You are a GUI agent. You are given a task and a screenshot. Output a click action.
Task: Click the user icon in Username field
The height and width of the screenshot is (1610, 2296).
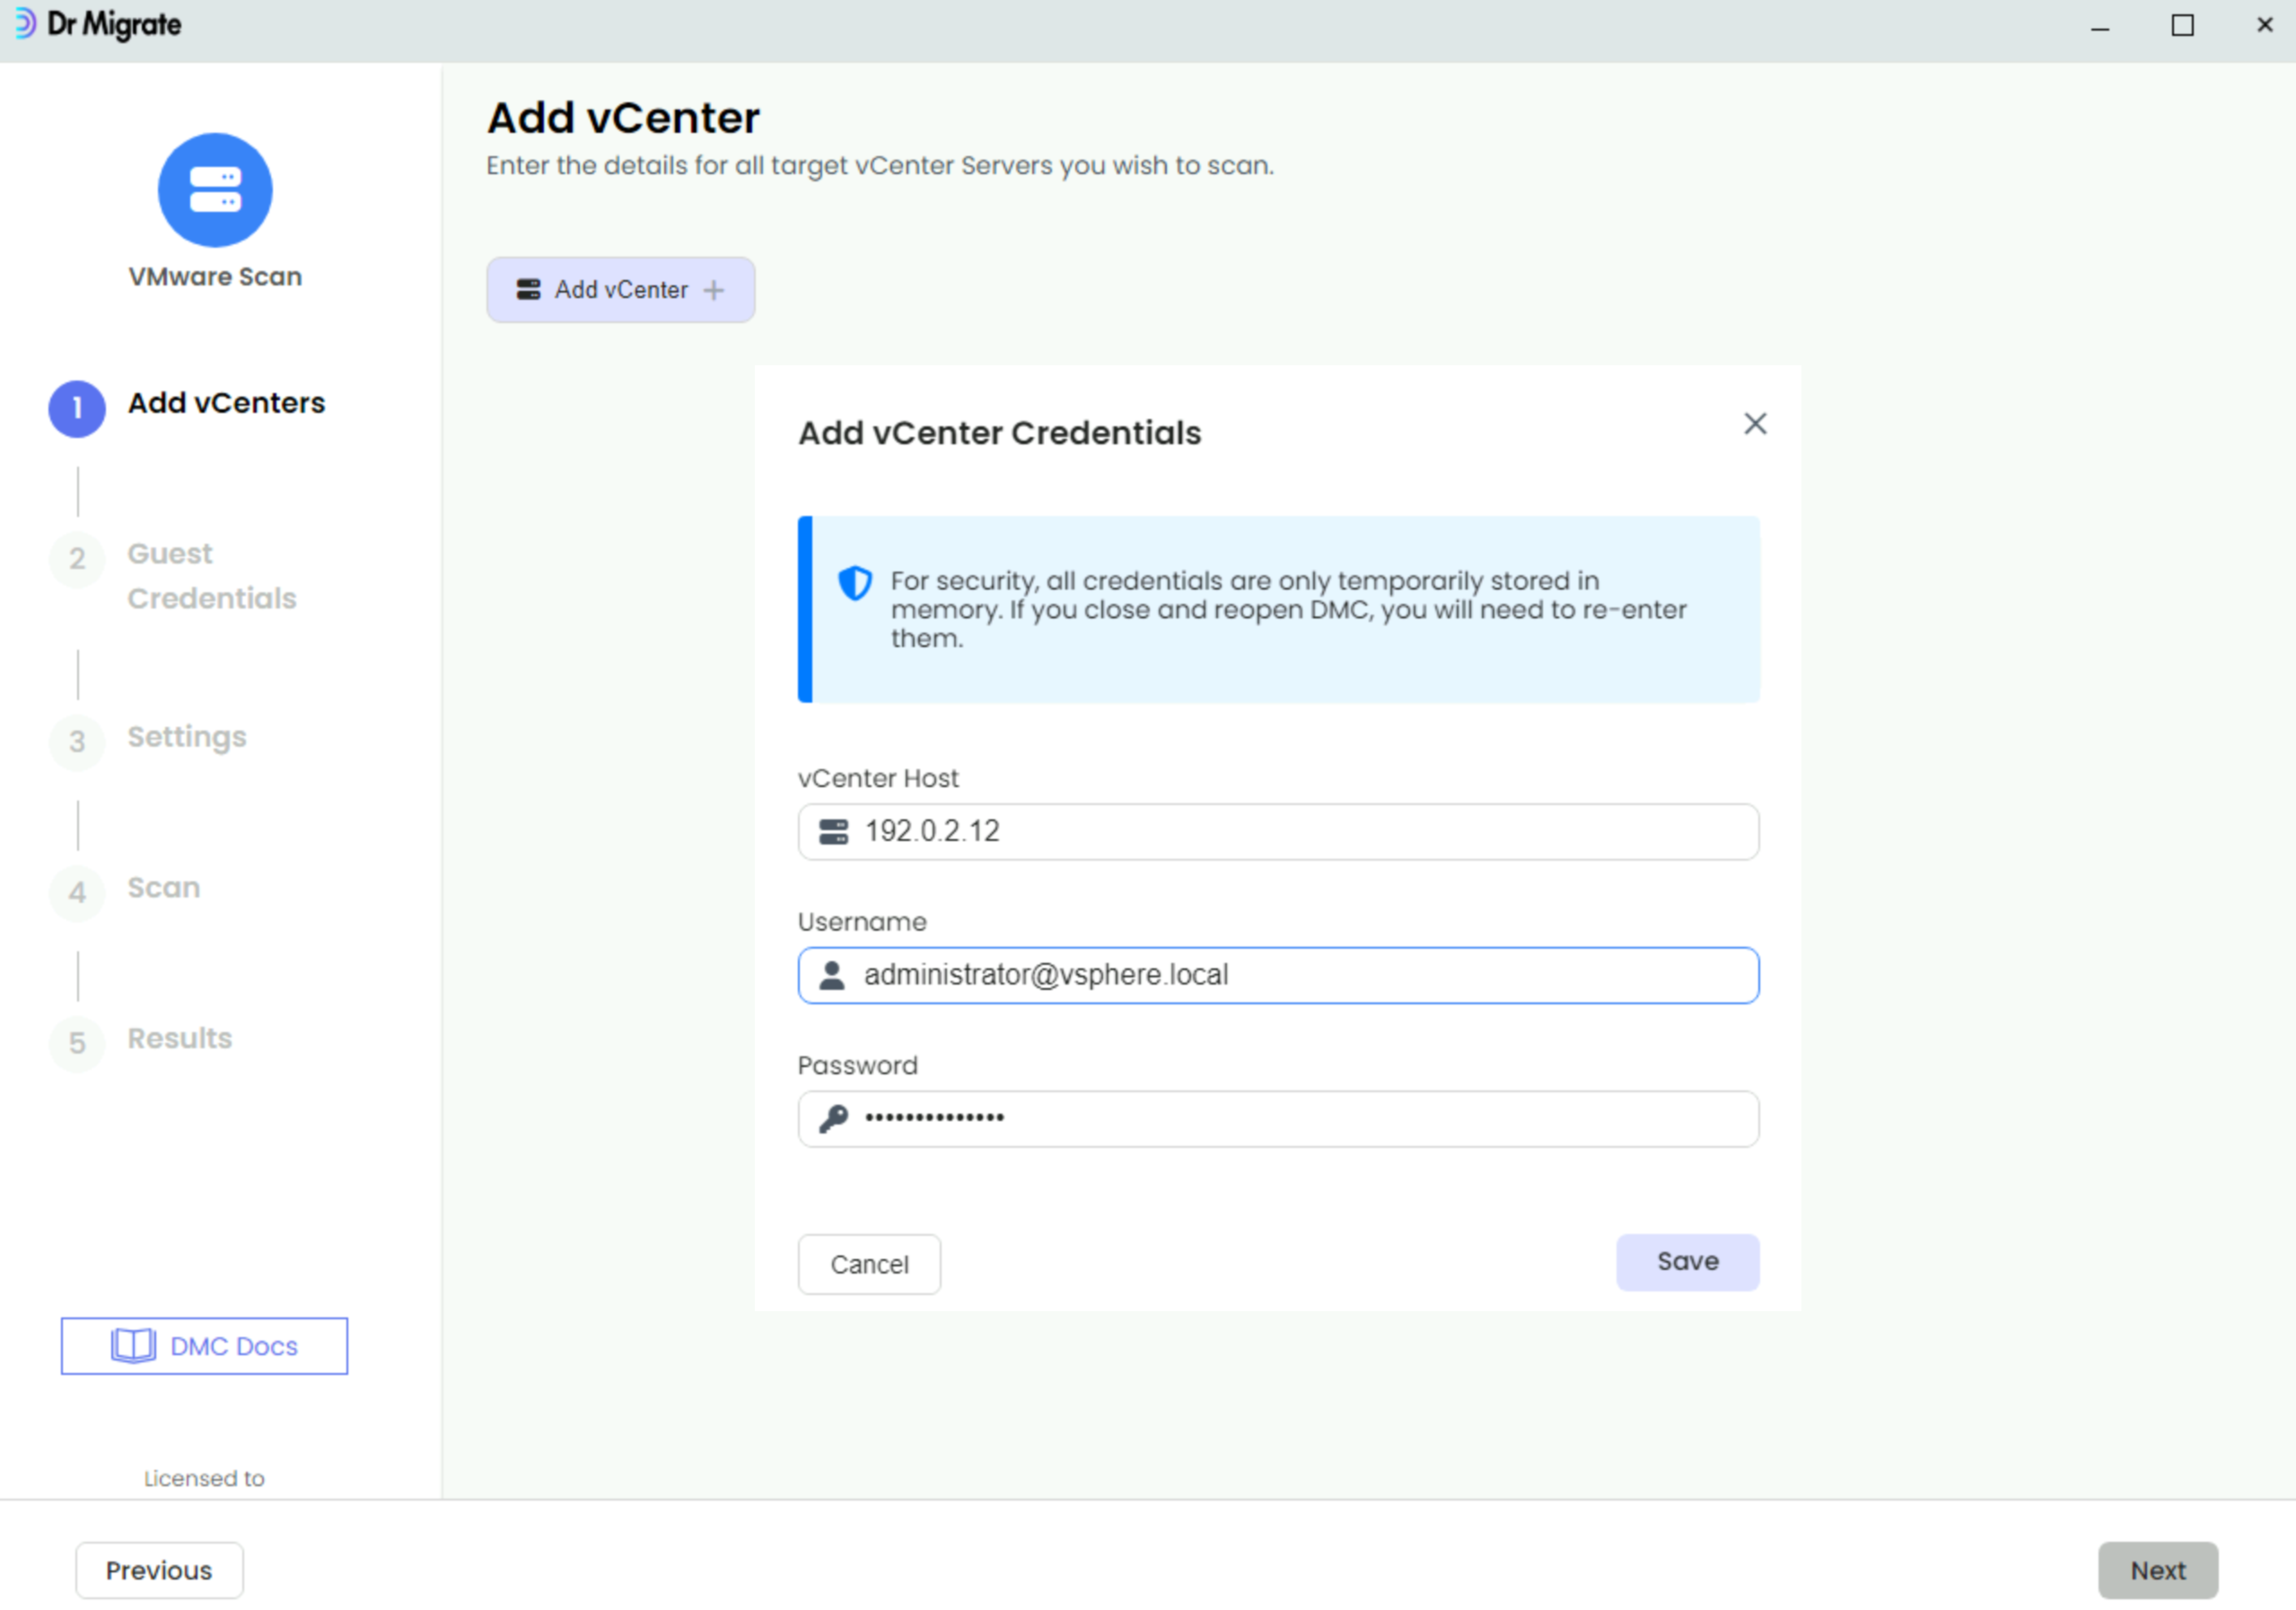coord(832,975)
